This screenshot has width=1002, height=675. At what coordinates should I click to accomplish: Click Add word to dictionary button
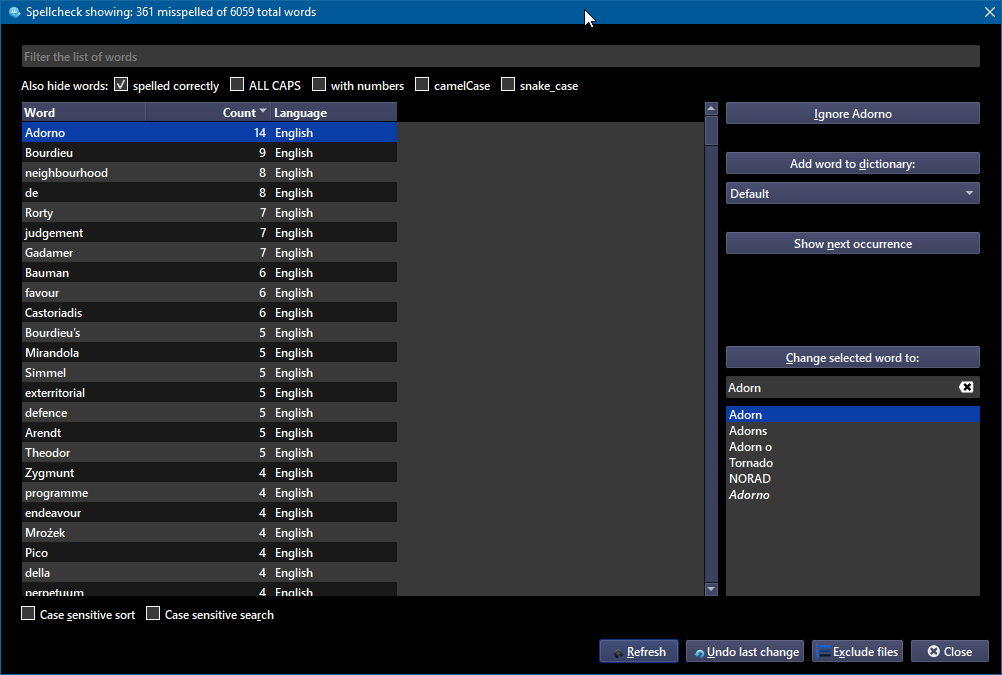coord(852,164)
